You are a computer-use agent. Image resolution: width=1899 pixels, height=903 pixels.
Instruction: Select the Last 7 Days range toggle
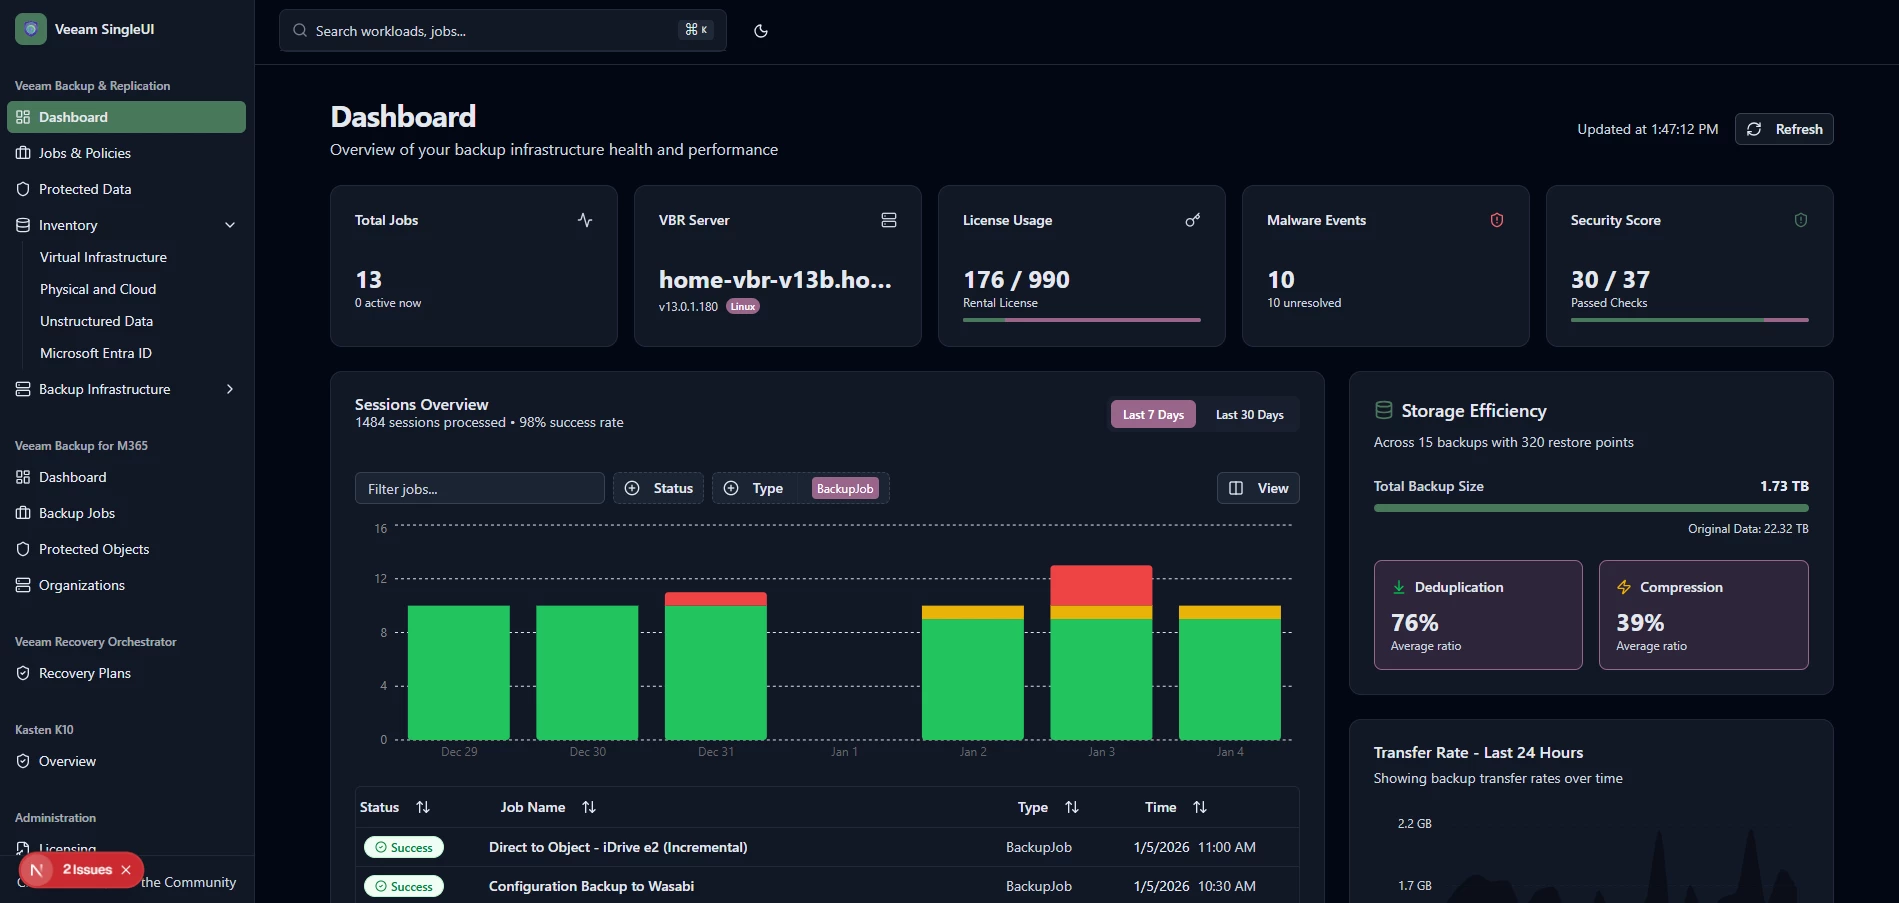tap(1153, 414)
